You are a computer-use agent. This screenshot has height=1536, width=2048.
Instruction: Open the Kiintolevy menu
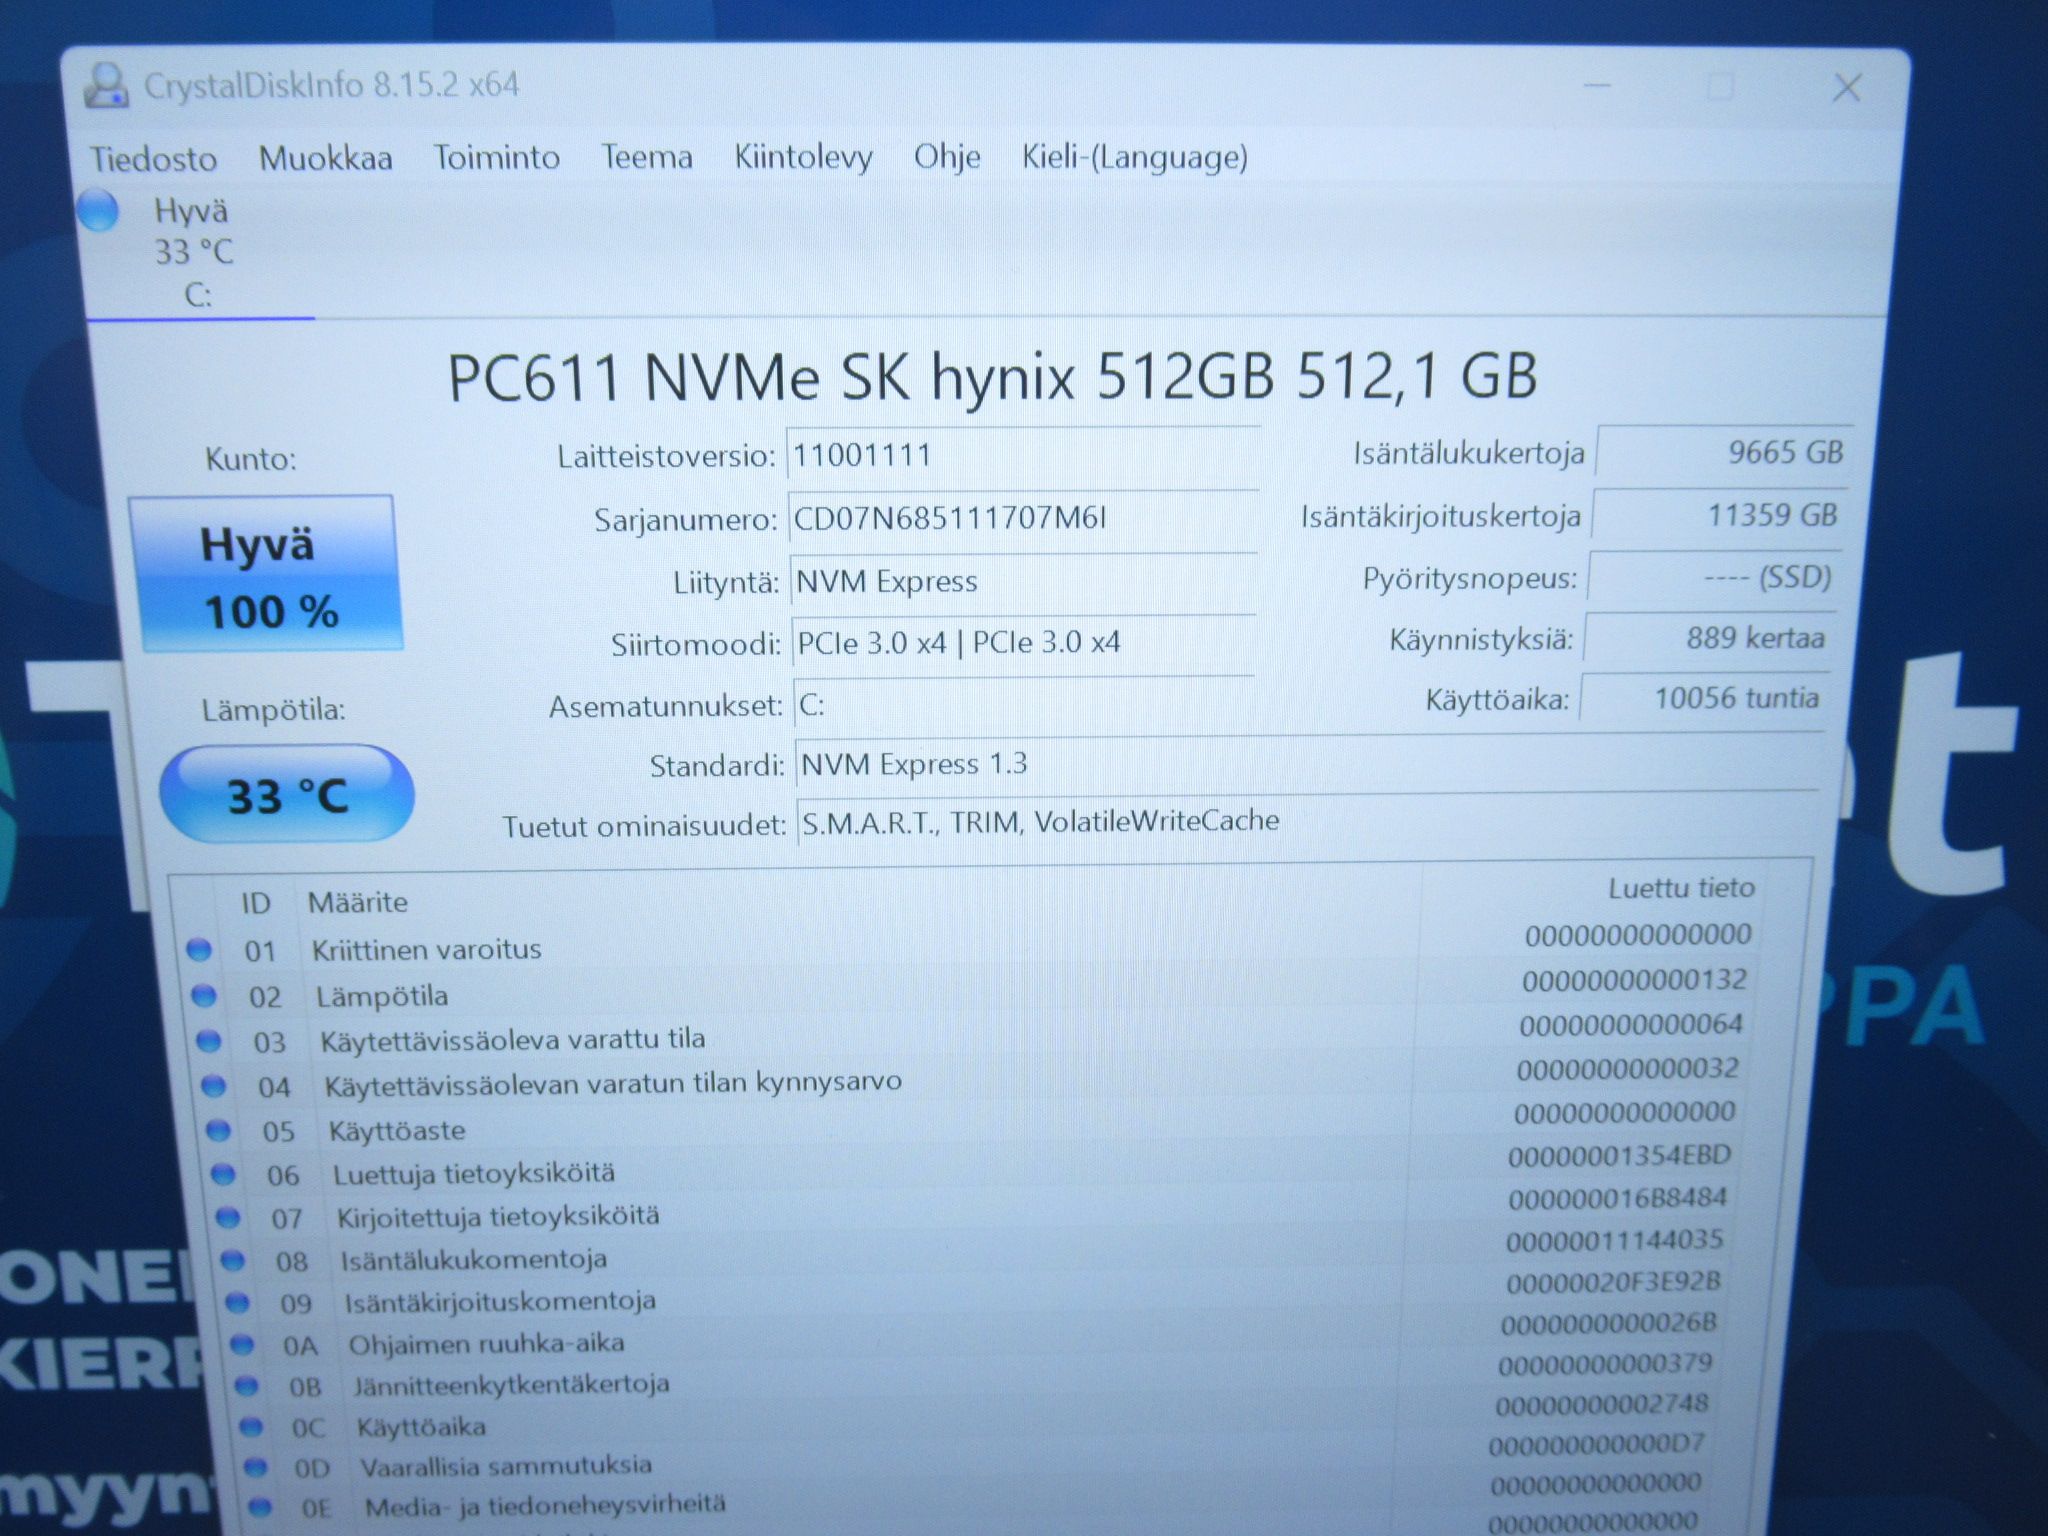[803, 157]
